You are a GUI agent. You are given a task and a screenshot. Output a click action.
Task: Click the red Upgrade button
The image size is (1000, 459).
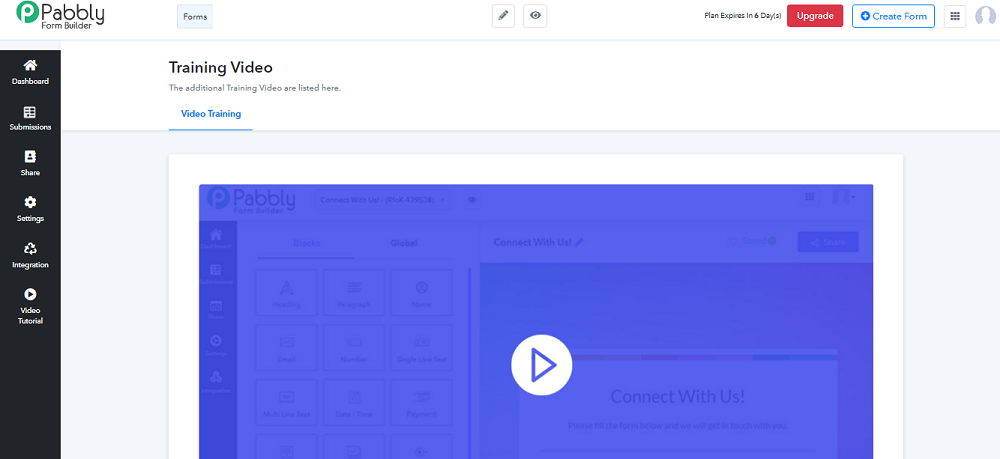[x=815, y=16]
